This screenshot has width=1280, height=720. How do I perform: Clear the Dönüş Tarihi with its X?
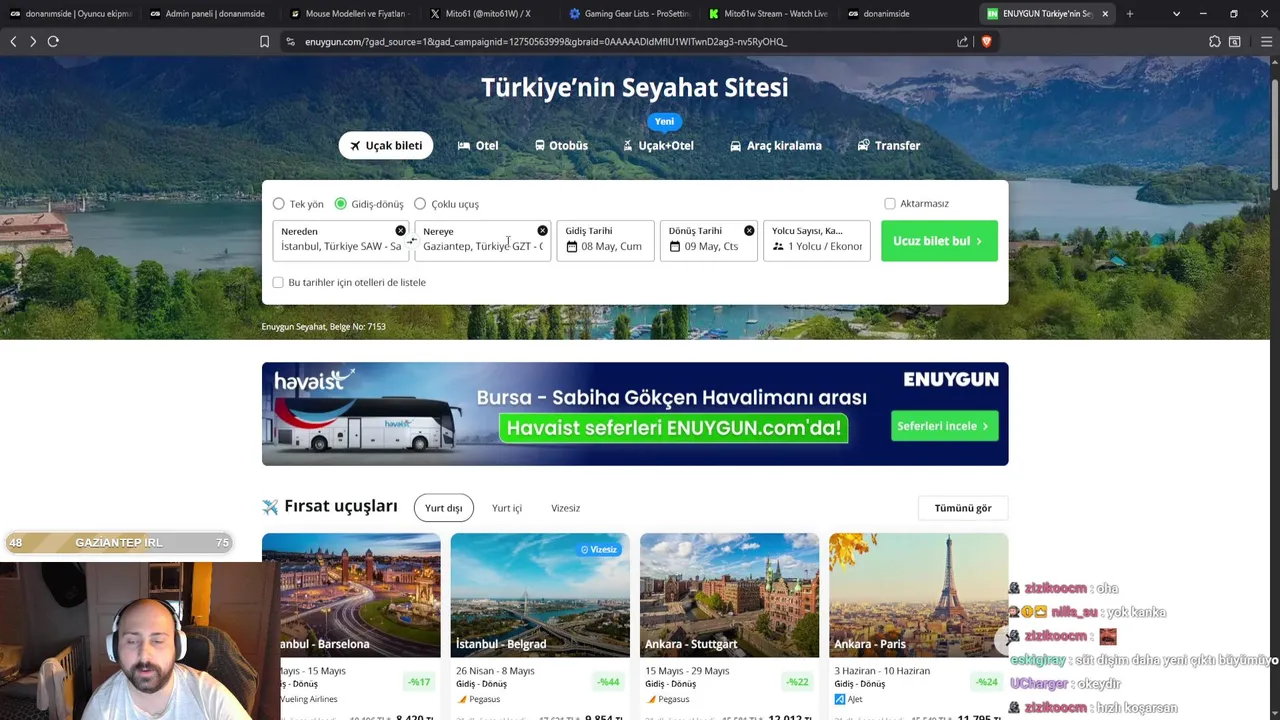[749, 231]
